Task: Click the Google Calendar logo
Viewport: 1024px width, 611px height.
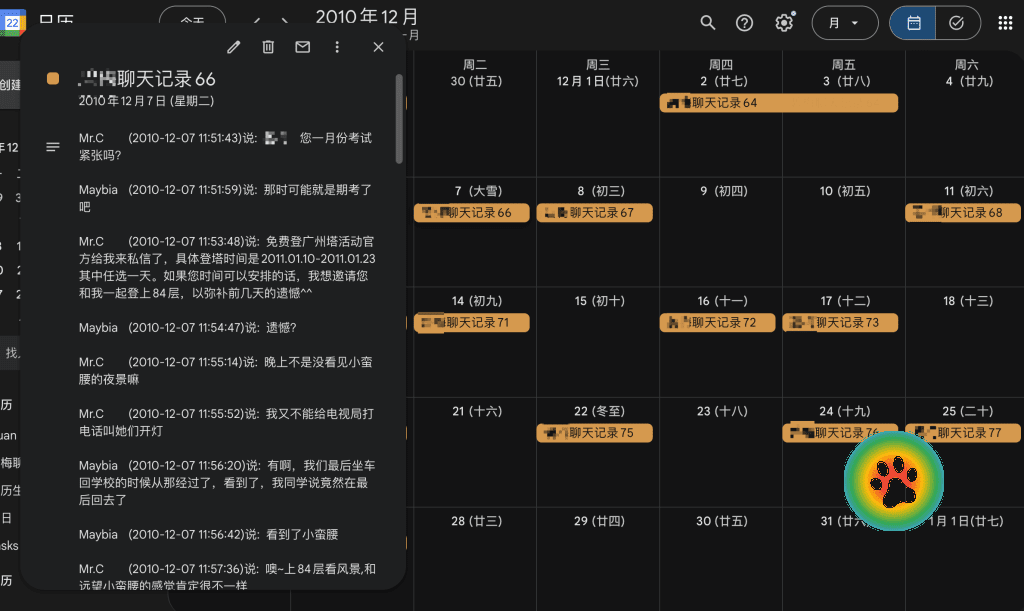Action: coord(12,21)
